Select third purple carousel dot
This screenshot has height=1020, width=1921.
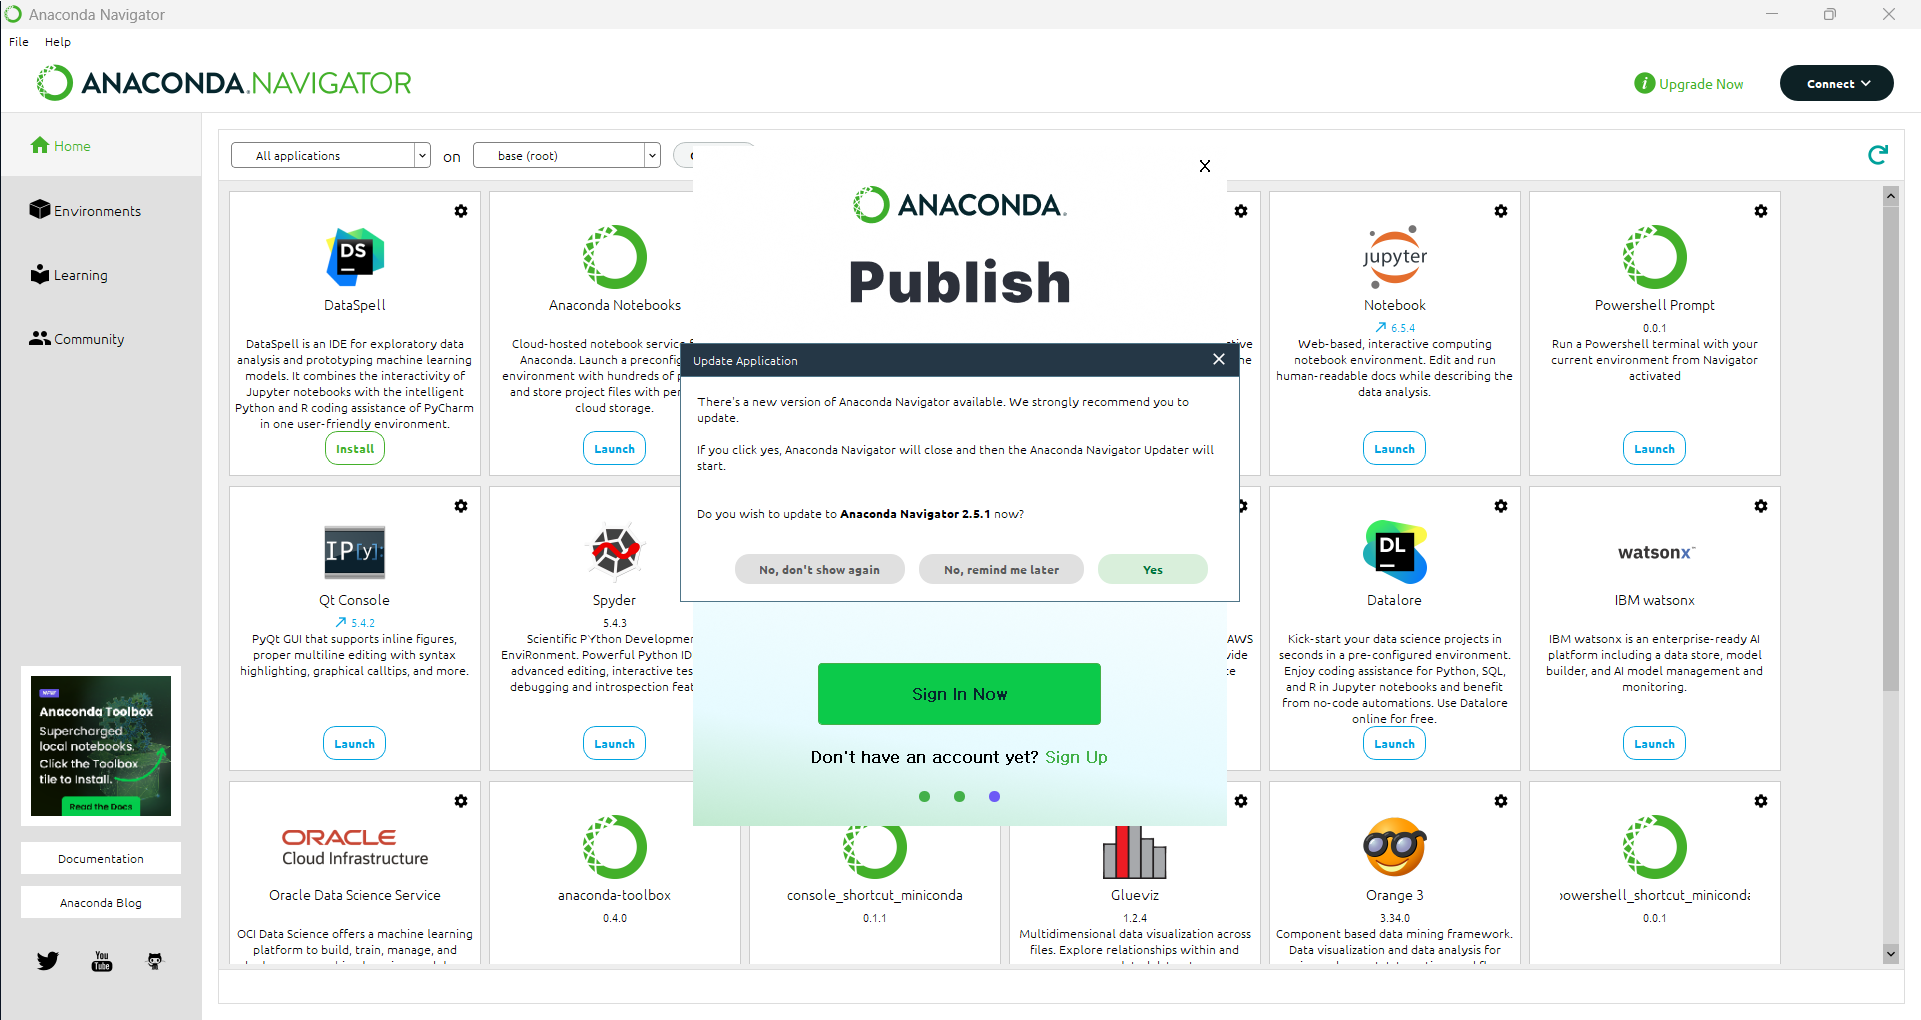pyautogui.click(x=994, y=797)
